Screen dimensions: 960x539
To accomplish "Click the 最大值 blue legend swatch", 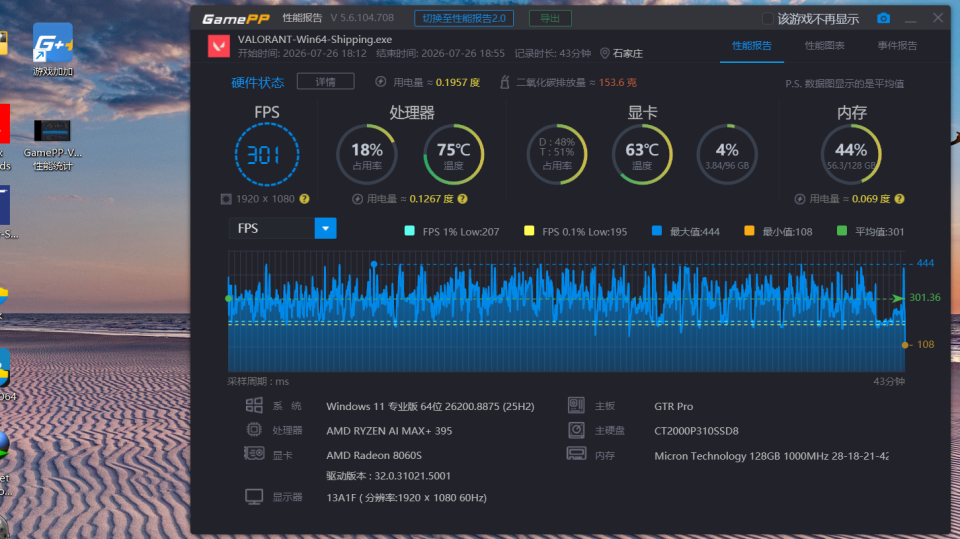I will [657, 231].
